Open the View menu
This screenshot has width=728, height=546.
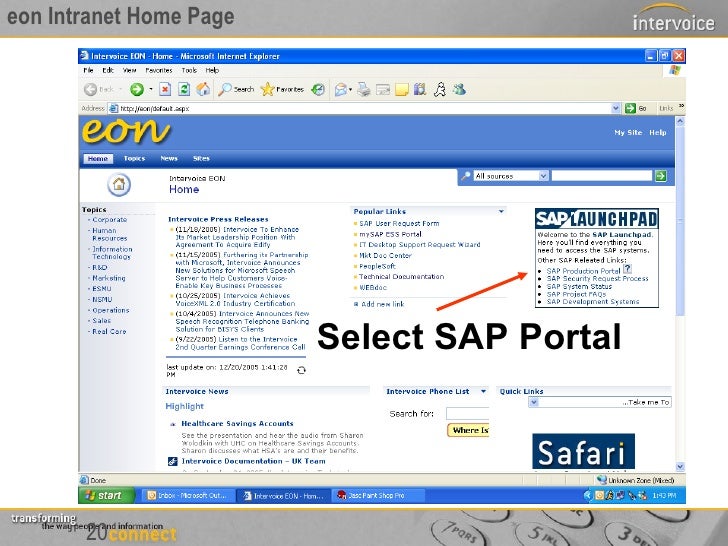click(130, 70)
